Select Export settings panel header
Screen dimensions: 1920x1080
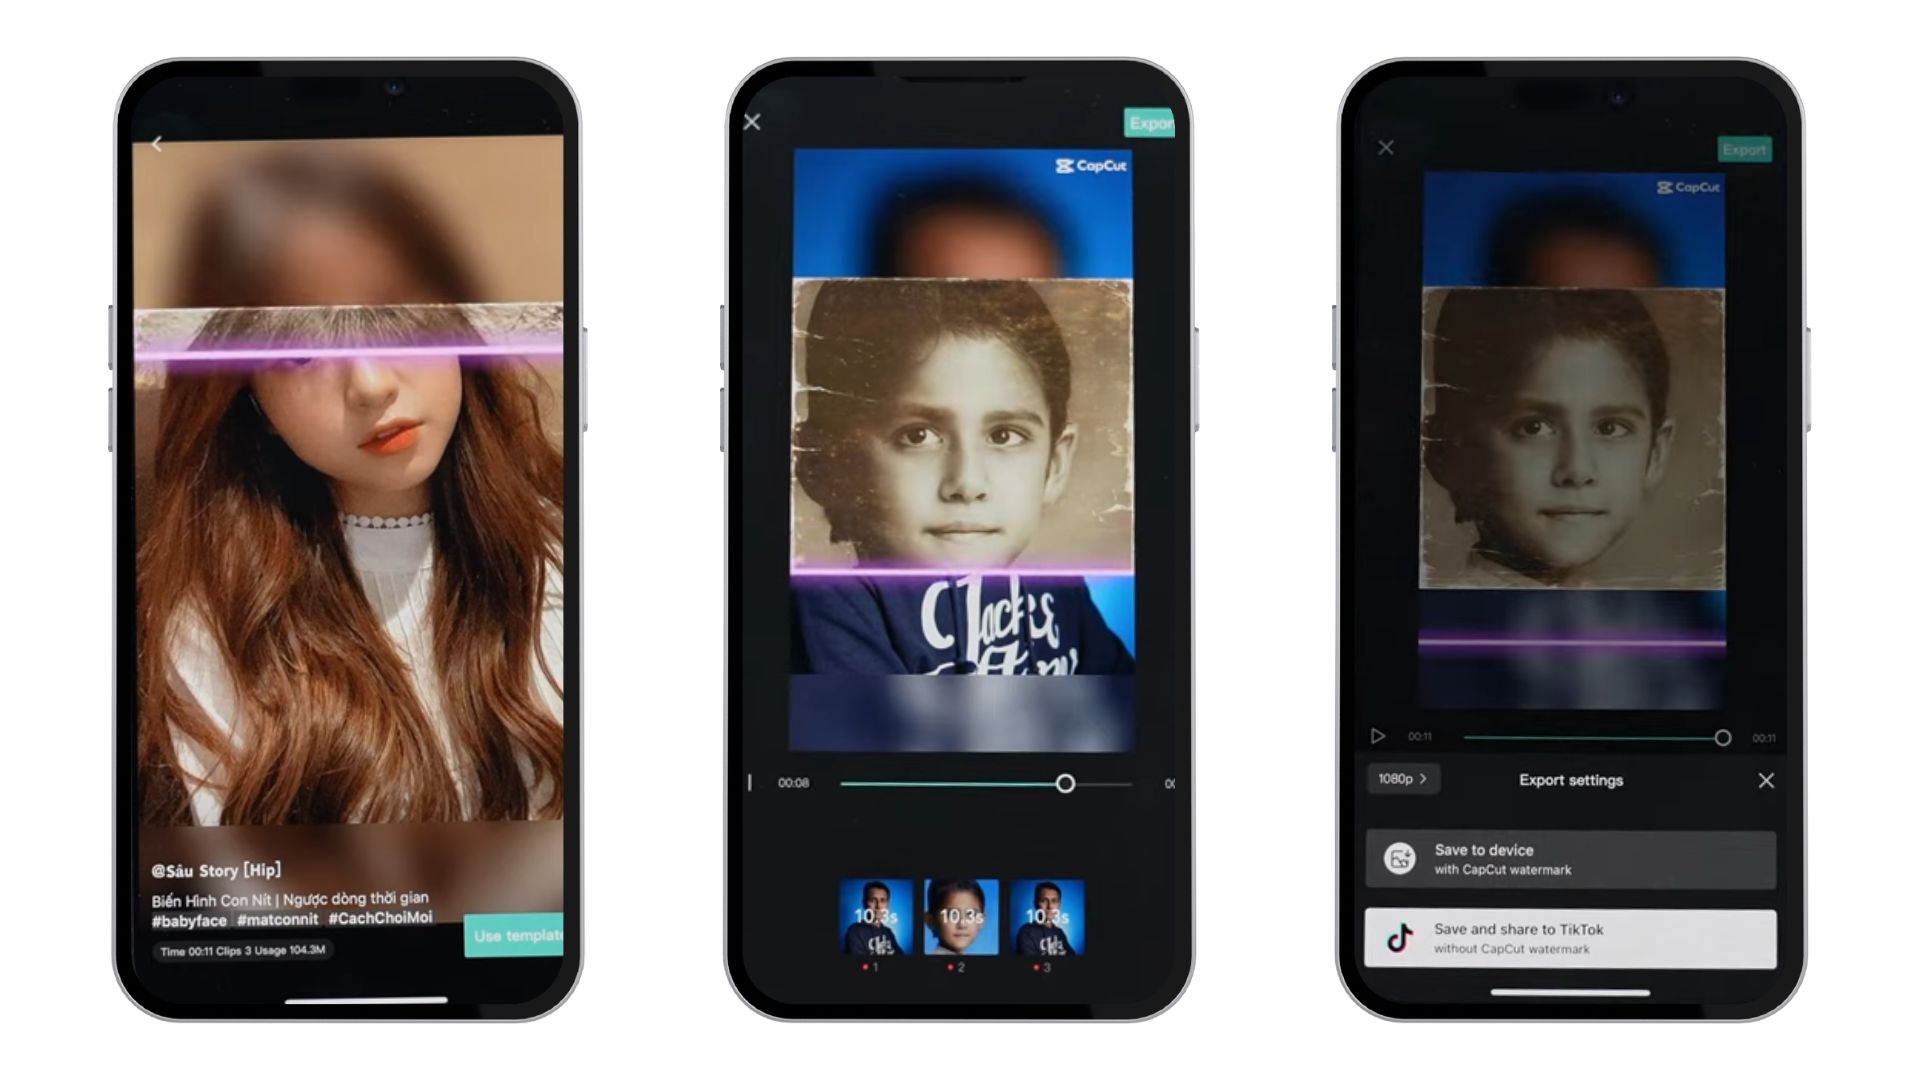click(x=1573, y=778)
